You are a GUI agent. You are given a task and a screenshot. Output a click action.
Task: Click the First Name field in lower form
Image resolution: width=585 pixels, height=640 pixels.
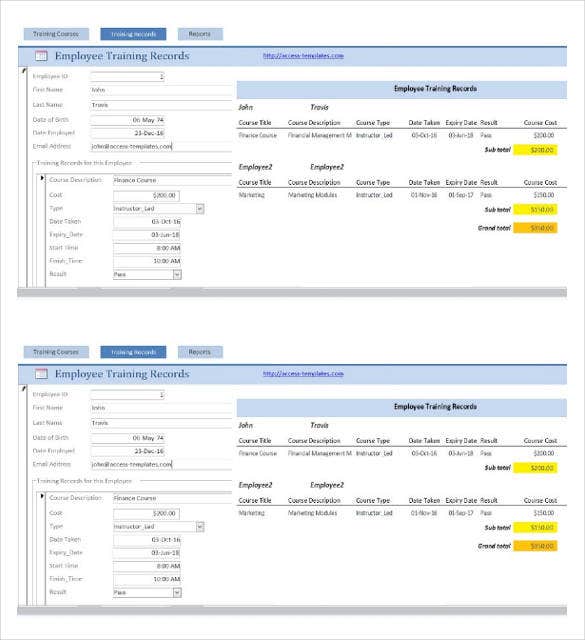pos(161,408)
